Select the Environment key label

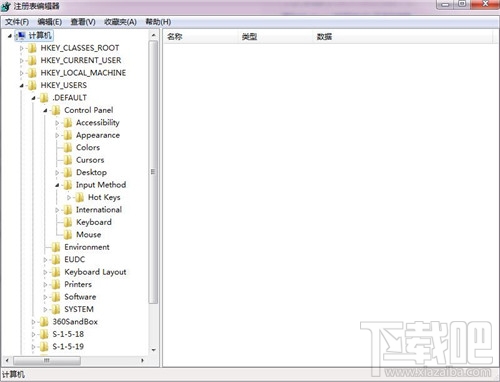pos(87,247)
